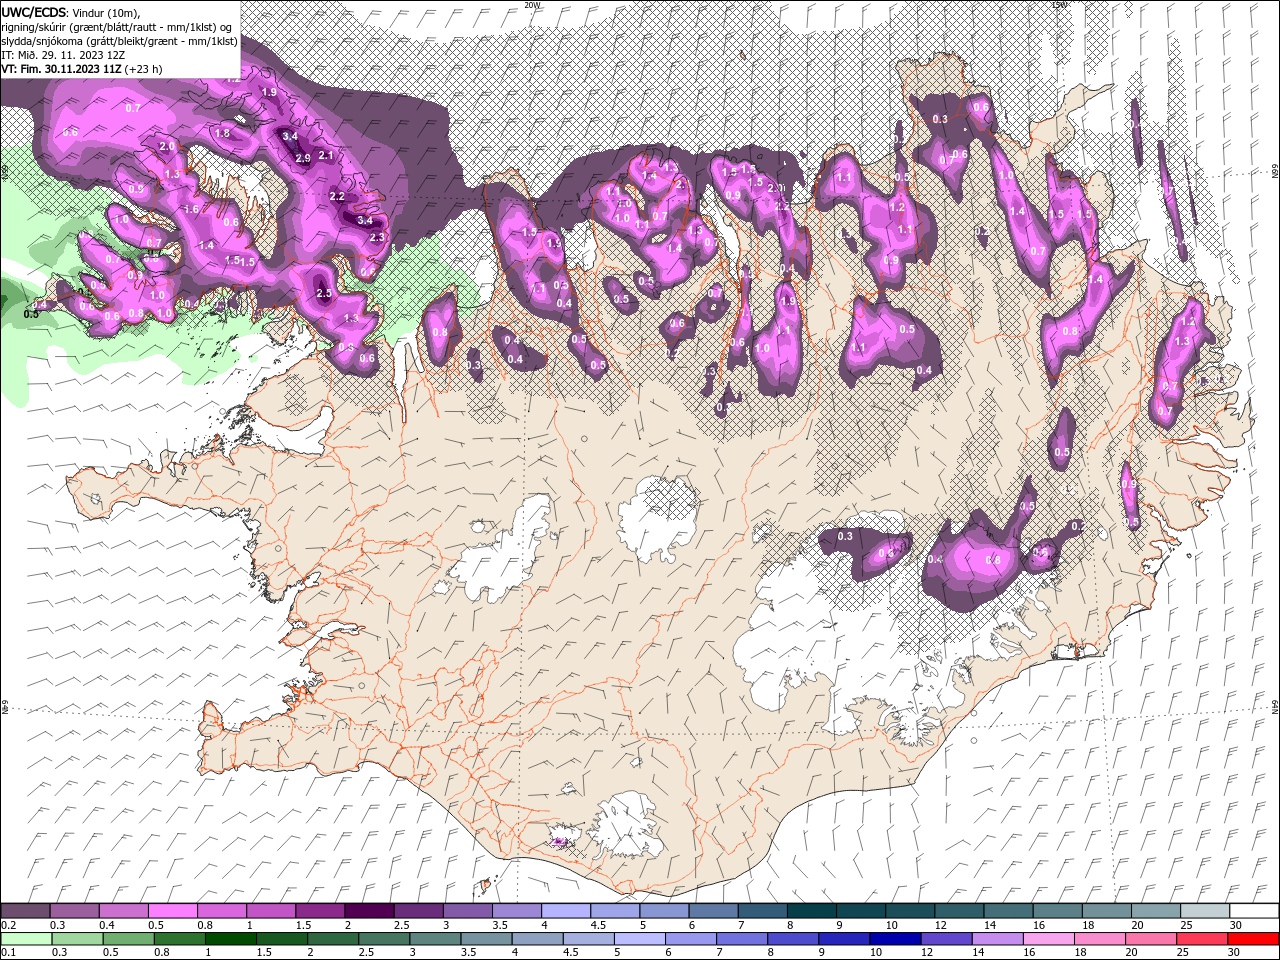
Task: Click the '(+23 h)' forecast offset text
Action: tap(144, 69)
